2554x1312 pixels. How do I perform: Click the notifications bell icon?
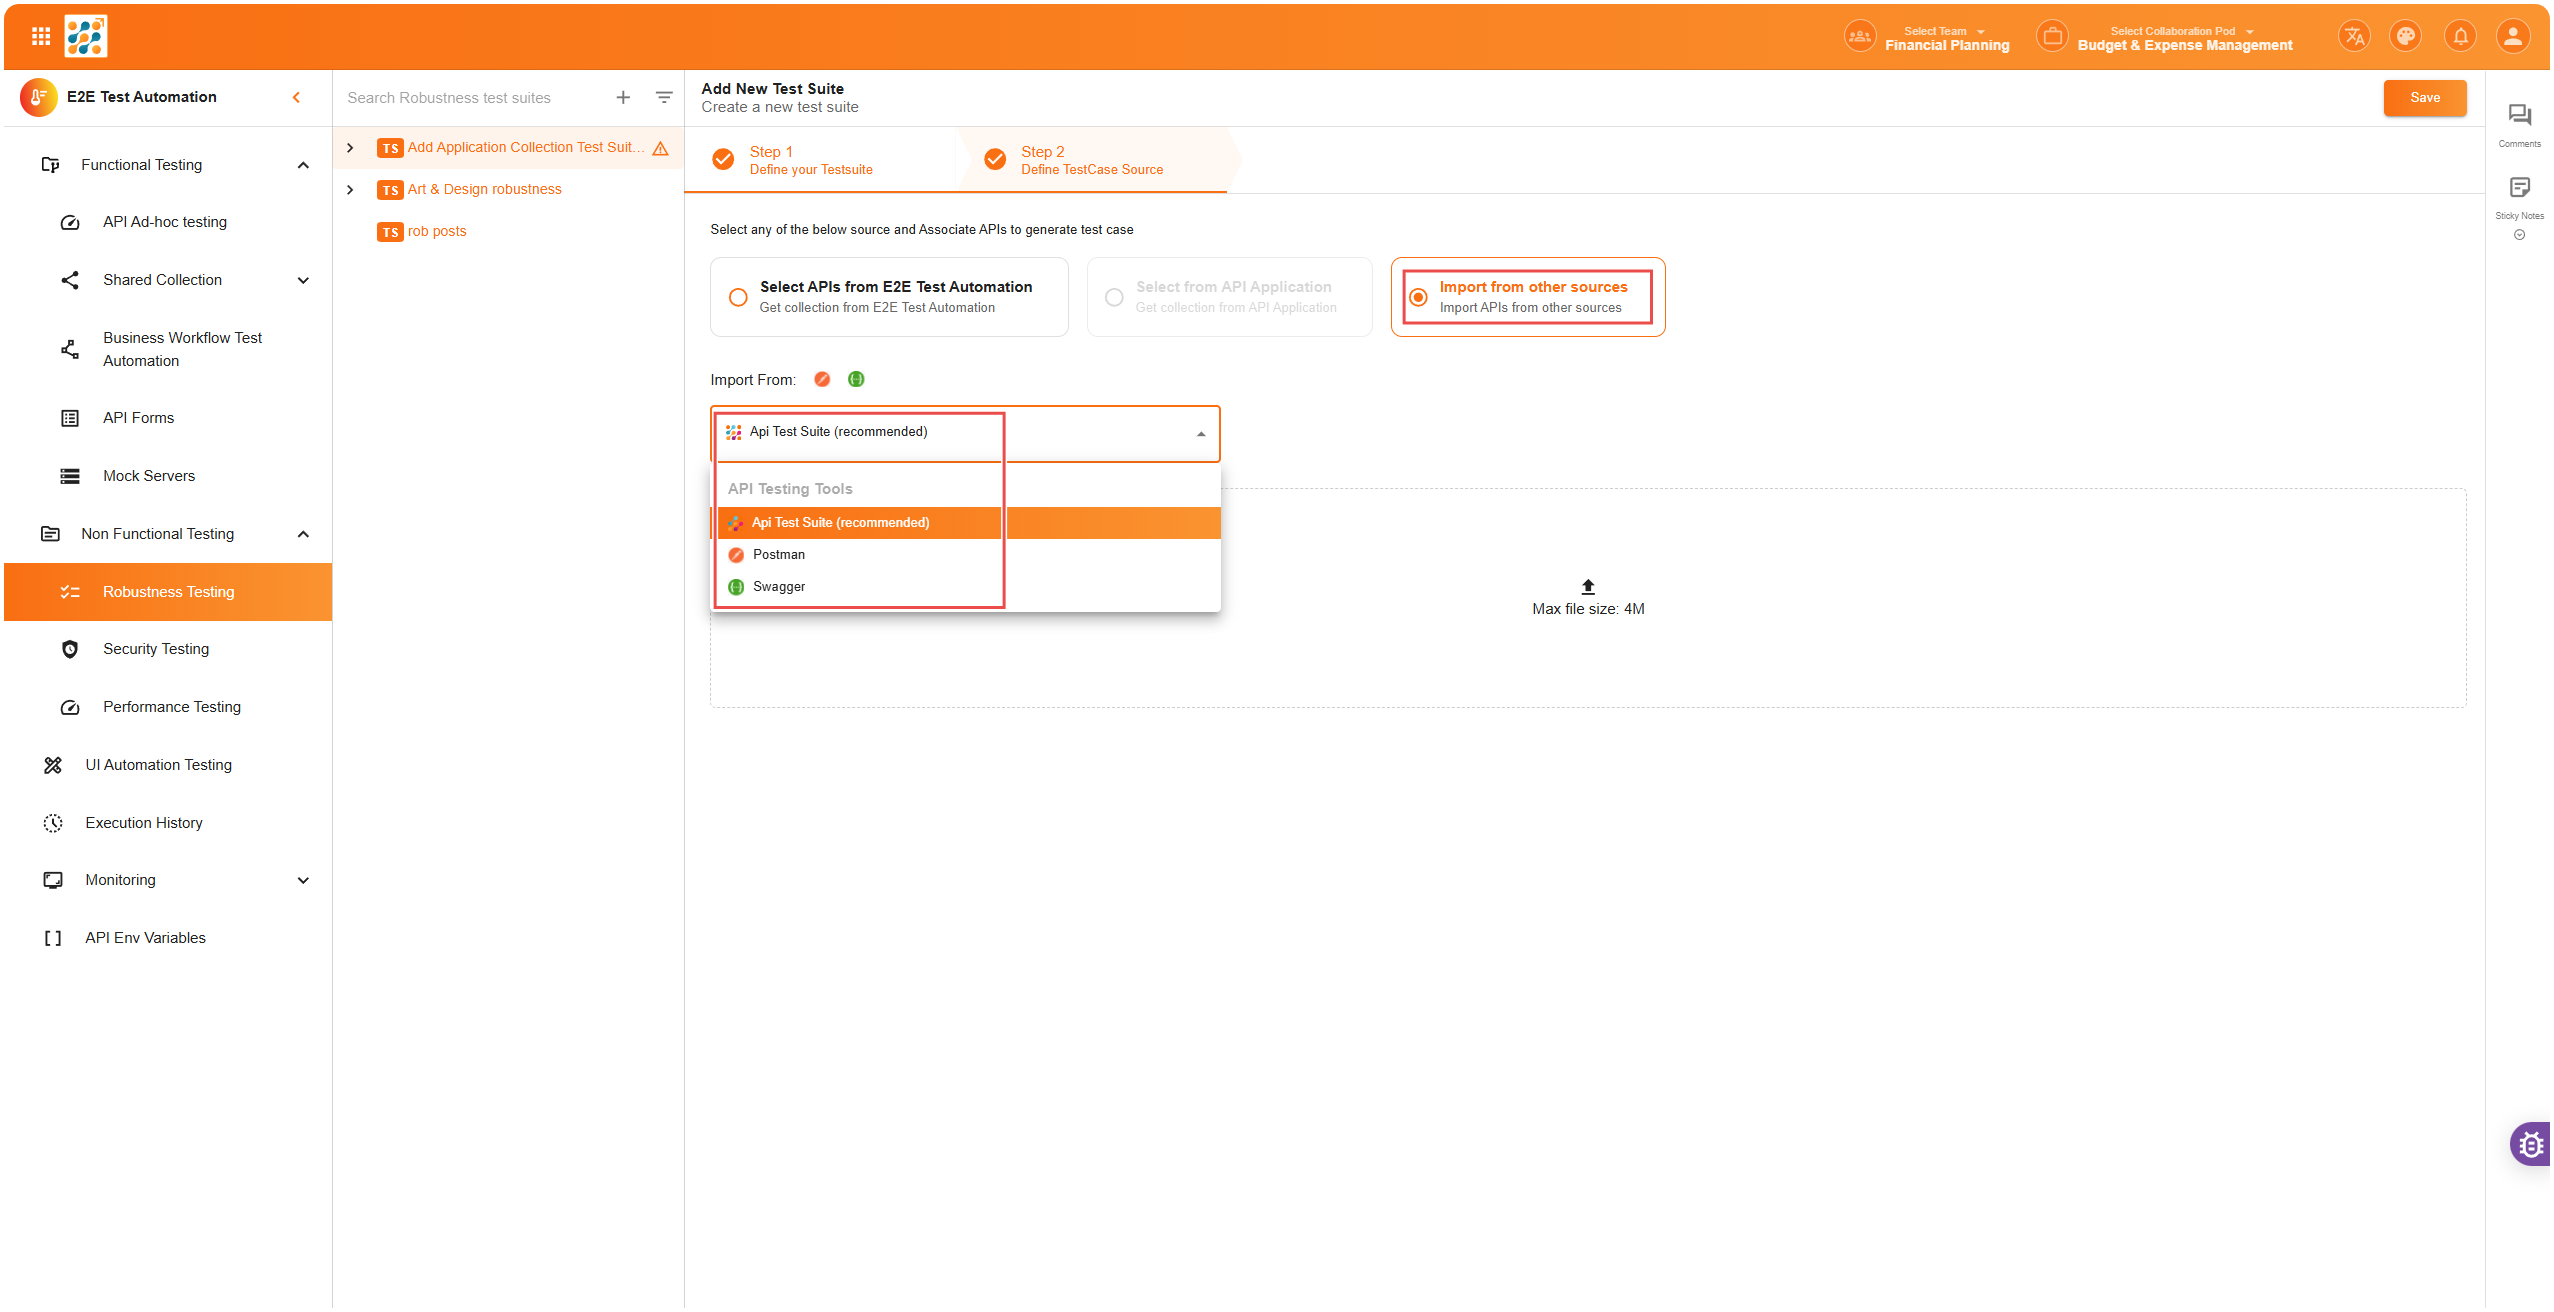click(2460, 37)
